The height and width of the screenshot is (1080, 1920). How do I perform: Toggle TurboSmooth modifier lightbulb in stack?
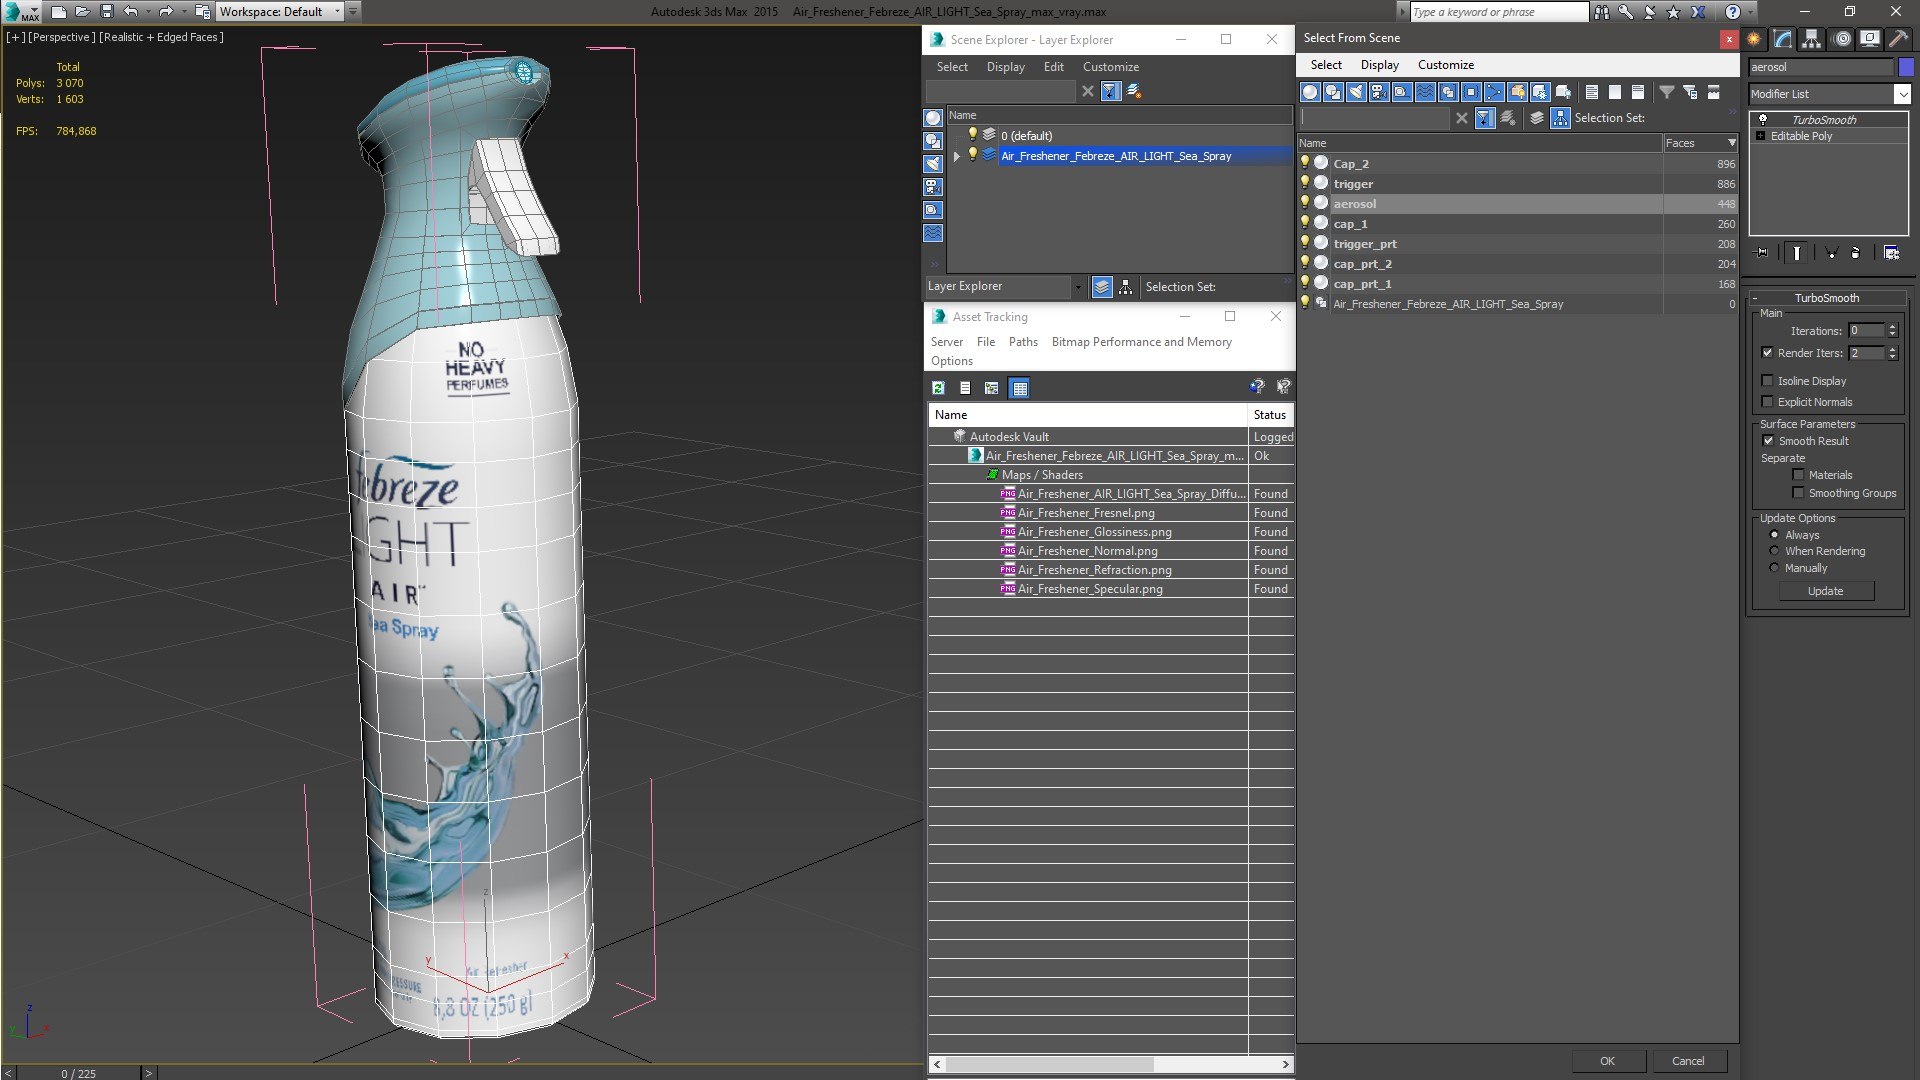click(x=1762, y=119)
